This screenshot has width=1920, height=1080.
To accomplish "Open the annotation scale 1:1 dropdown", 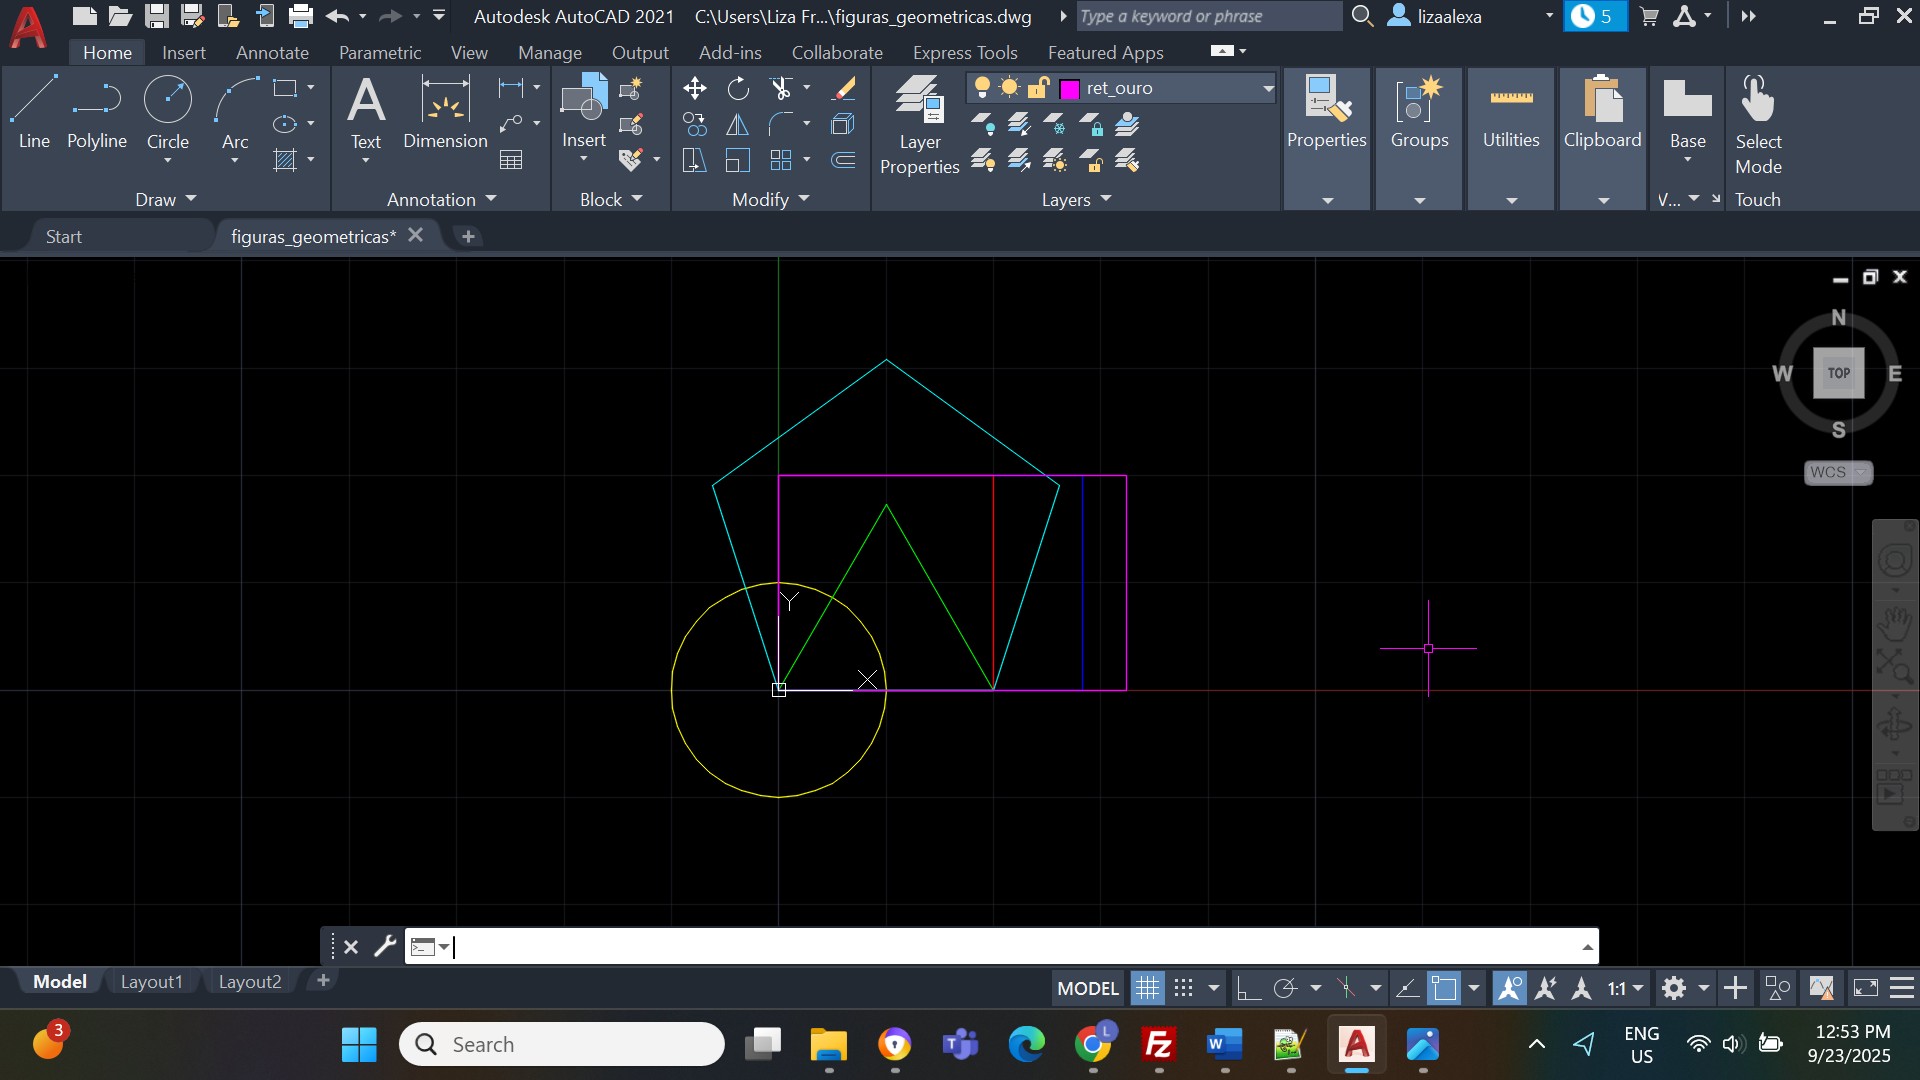I will pos(1626,989).
